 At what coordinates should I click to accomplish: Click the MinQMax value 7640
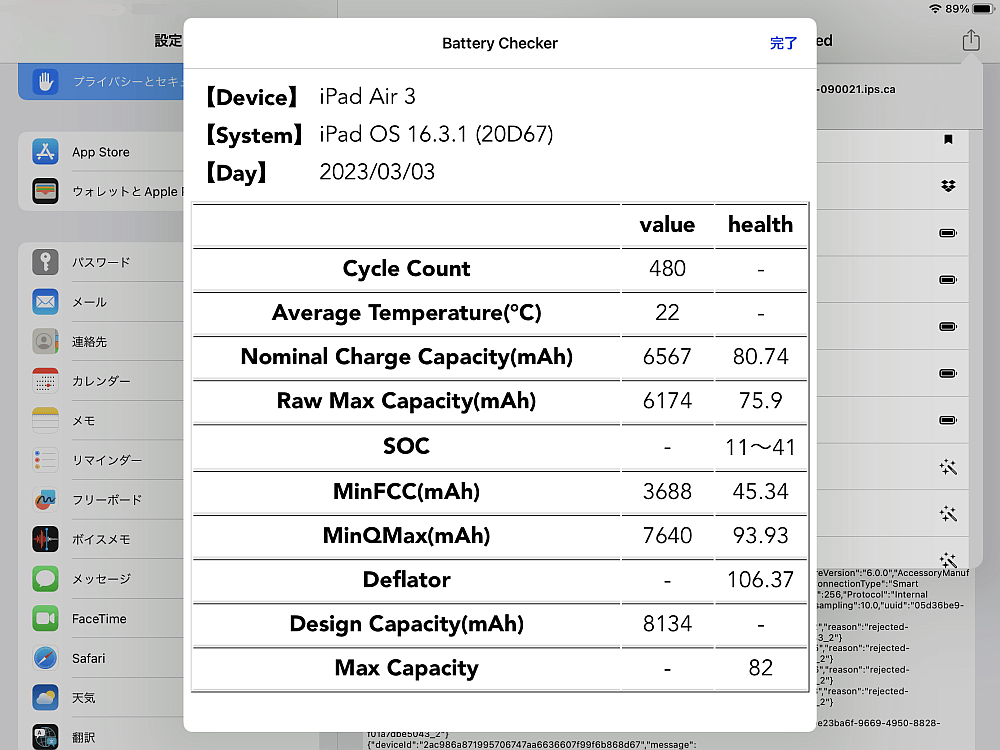[x=667, y=536]
